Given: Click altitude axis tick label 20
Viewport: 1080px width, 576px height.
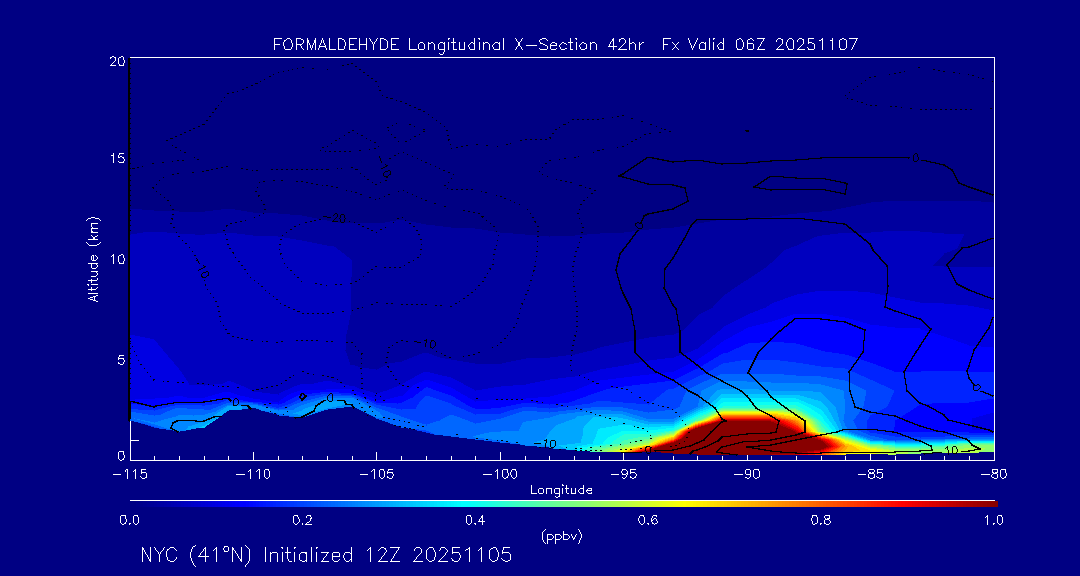Looking at the screenshot, I should [117, 61].
